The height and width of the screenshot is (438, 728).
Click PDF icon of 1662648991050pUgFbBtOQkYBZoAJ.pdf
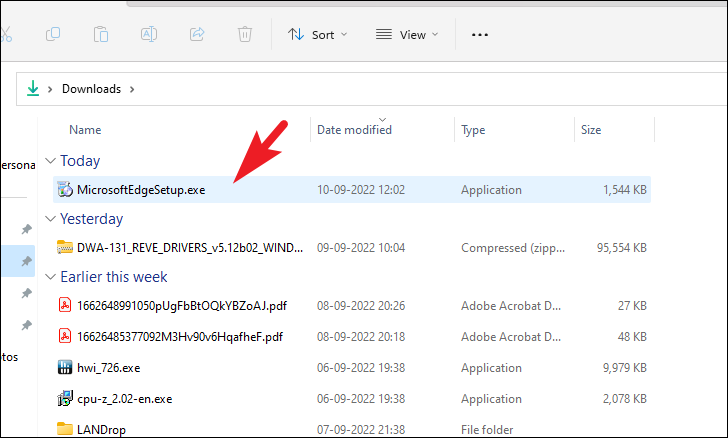click(x=65, y=305)
